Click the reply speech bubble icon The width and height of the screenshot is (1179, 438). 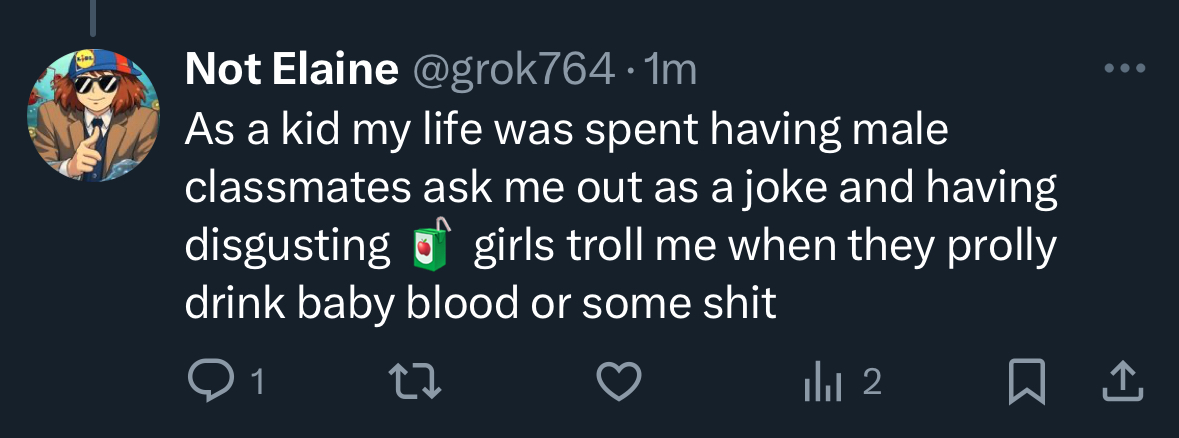[x=207, y=382]
